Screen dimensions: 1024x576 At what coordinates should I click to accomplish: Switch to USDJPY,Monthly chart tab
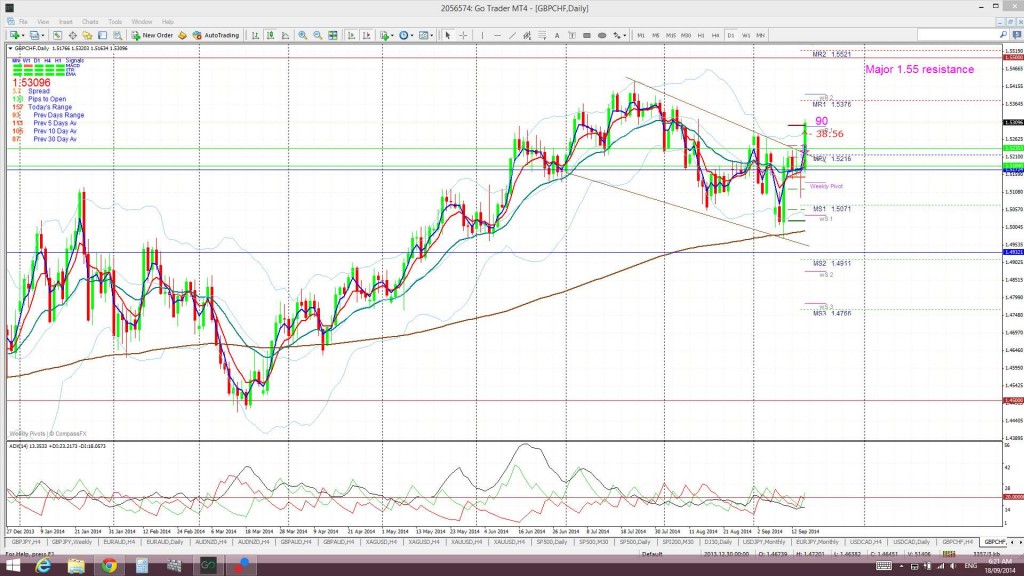[763, 542]
